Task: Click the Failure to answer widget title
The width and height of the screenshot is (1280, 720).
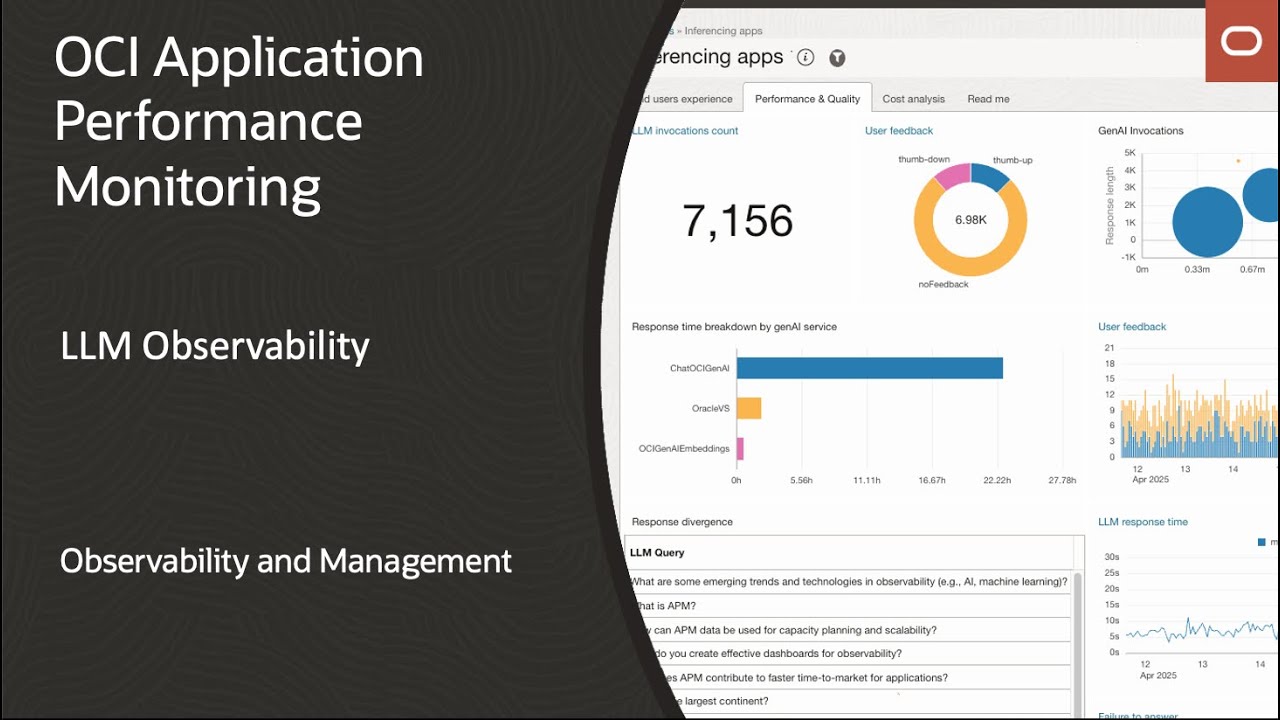Action: click(x=1137, y=715)
